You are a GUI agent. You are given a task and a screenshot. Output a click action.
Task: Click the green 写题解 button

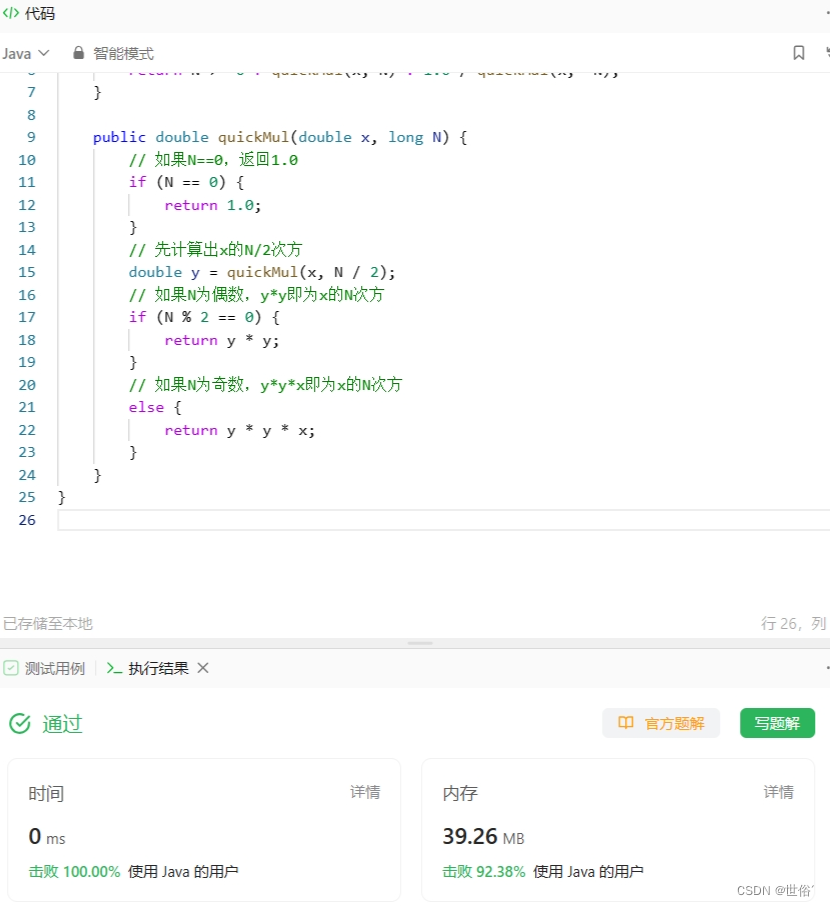[777, 723]
